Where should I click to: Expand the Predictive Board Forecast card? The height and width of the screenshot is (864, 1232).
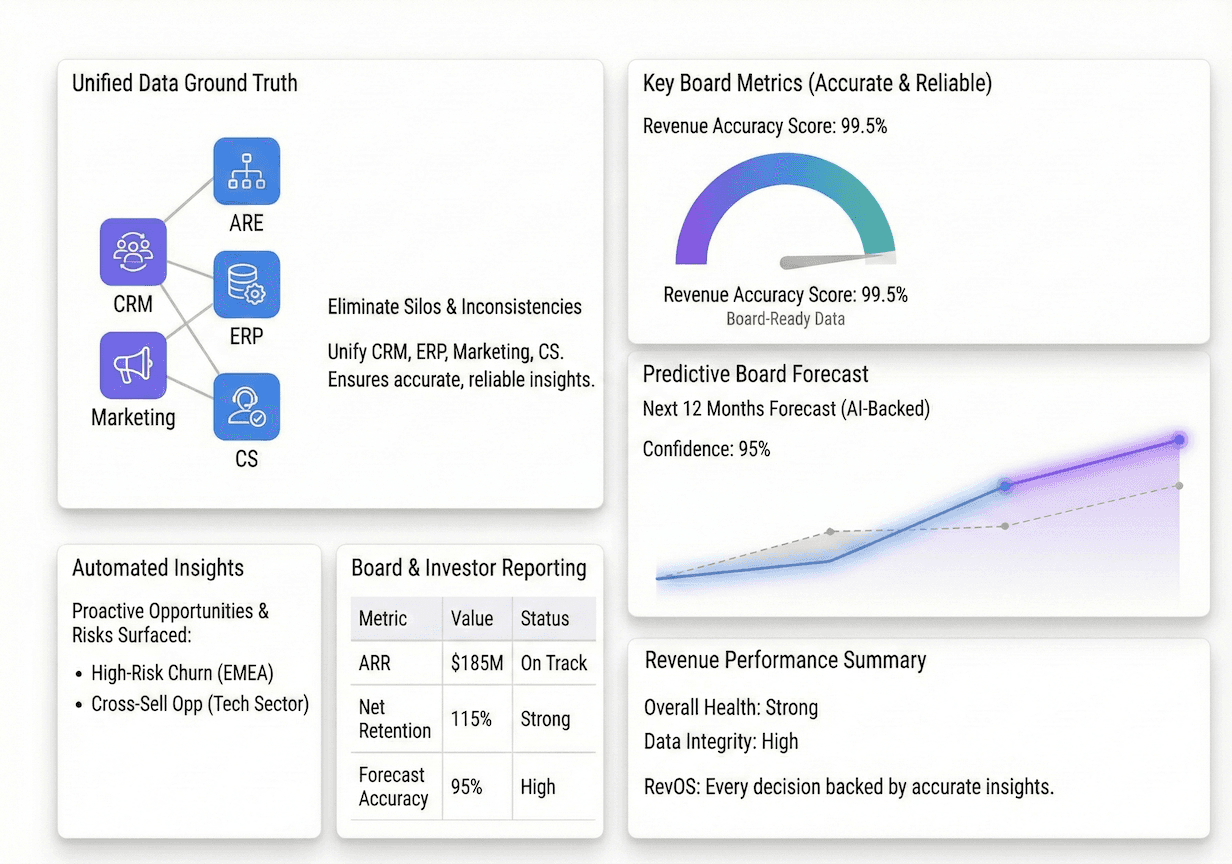(x=756, y=374)
